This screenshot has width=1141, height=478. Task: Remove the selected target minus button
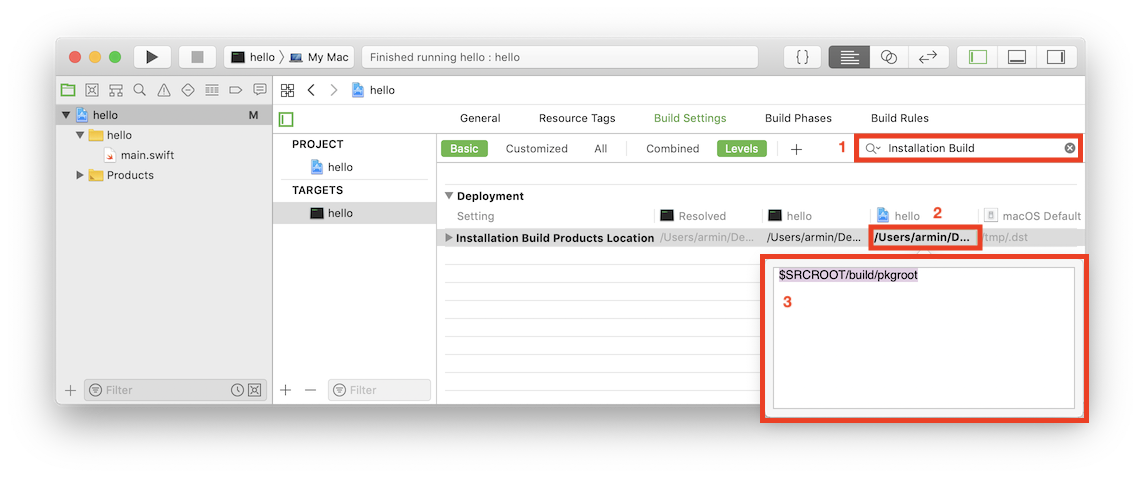tap(311, 390)
